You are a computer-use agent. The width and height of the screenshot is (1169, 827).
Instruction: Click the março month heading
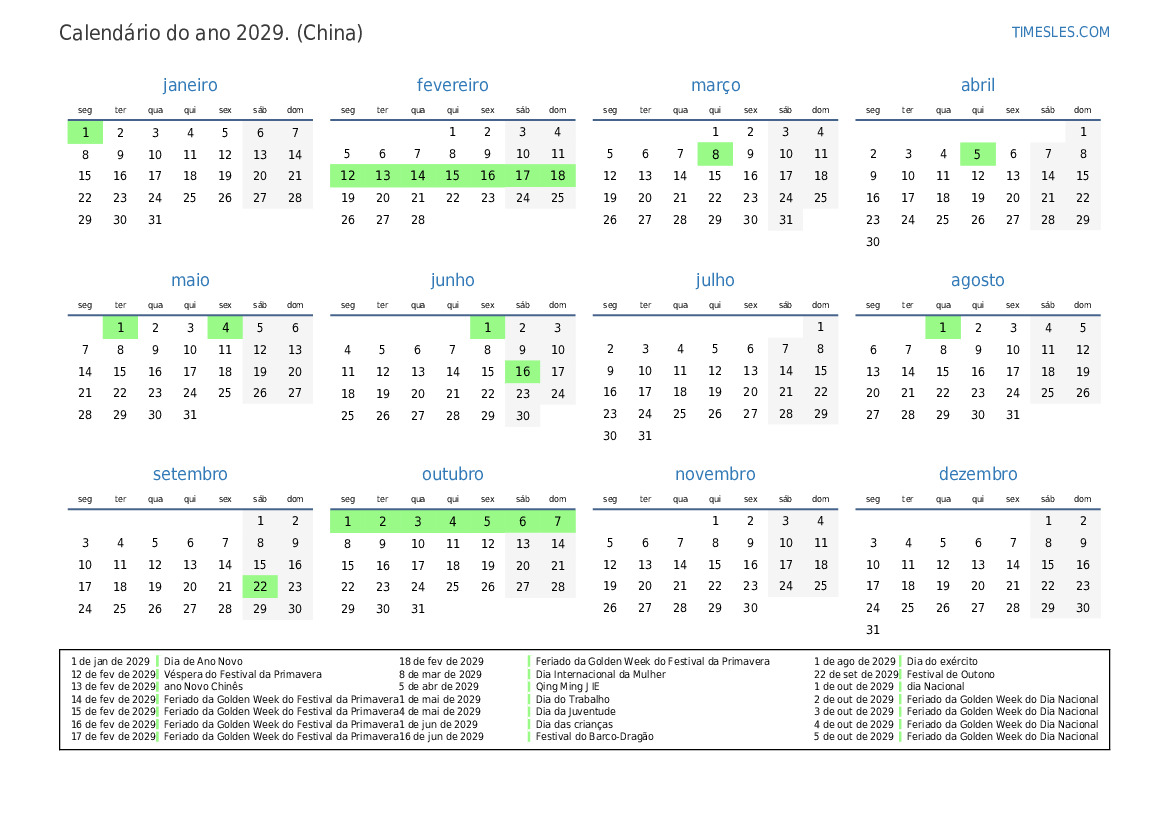click(x=716, y=85)
